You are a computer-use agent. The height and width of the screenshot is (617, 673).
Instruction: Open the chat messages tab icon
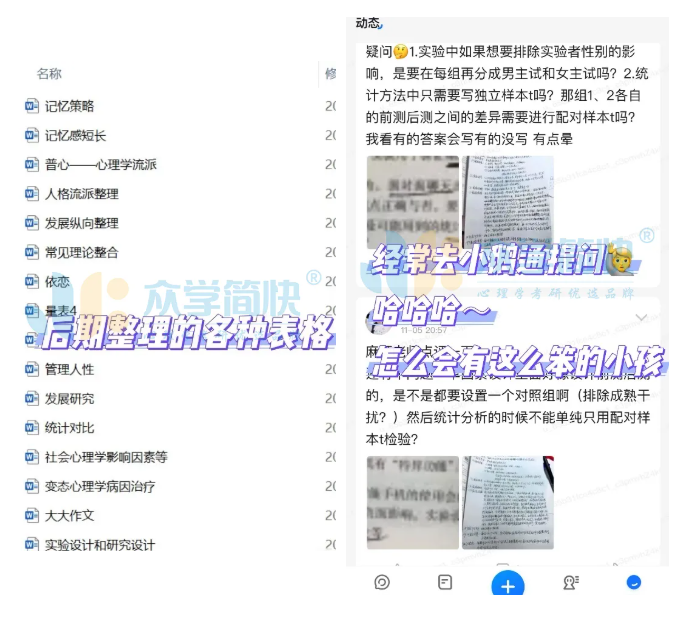[382, 582]
